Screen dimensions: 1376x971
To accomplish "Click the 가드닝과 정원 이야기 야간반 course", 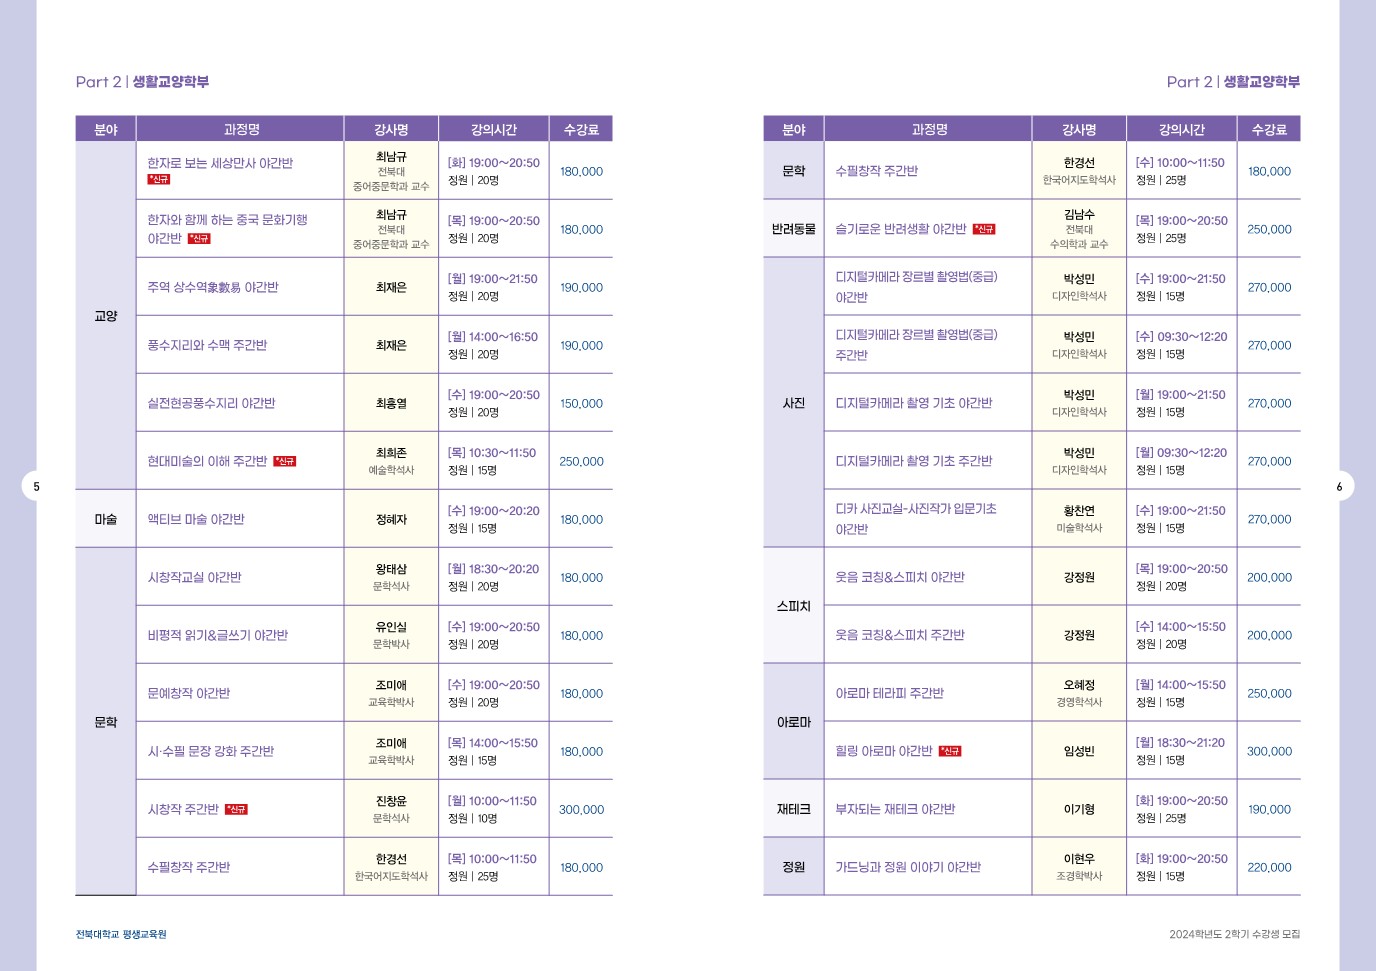I will (x=908, y=868).
